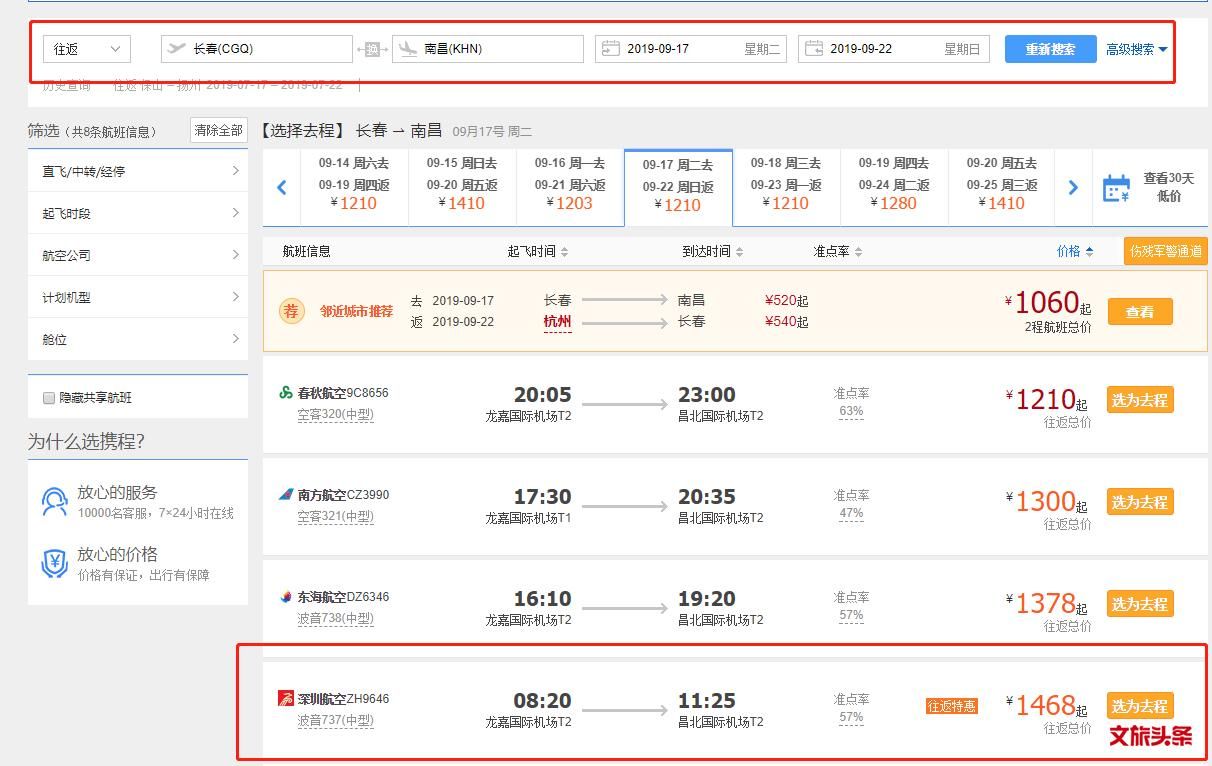Click 清除全部 to clear filters
The image size is (1212, 766).
219,130
